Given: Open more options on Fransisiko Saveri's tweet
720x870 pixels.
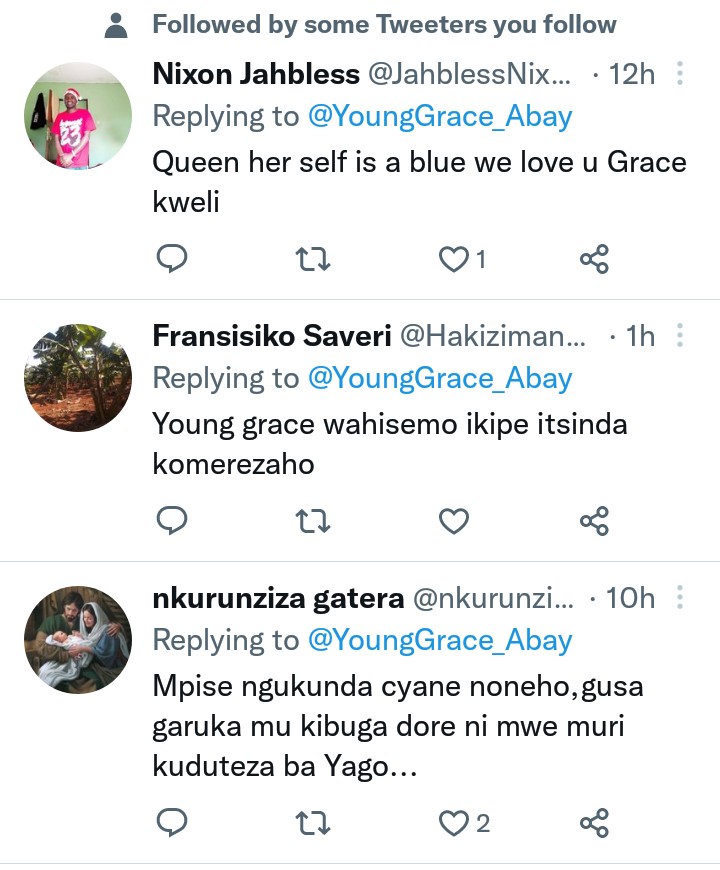Looking at the screenshot, I should [x=680, y=336].
